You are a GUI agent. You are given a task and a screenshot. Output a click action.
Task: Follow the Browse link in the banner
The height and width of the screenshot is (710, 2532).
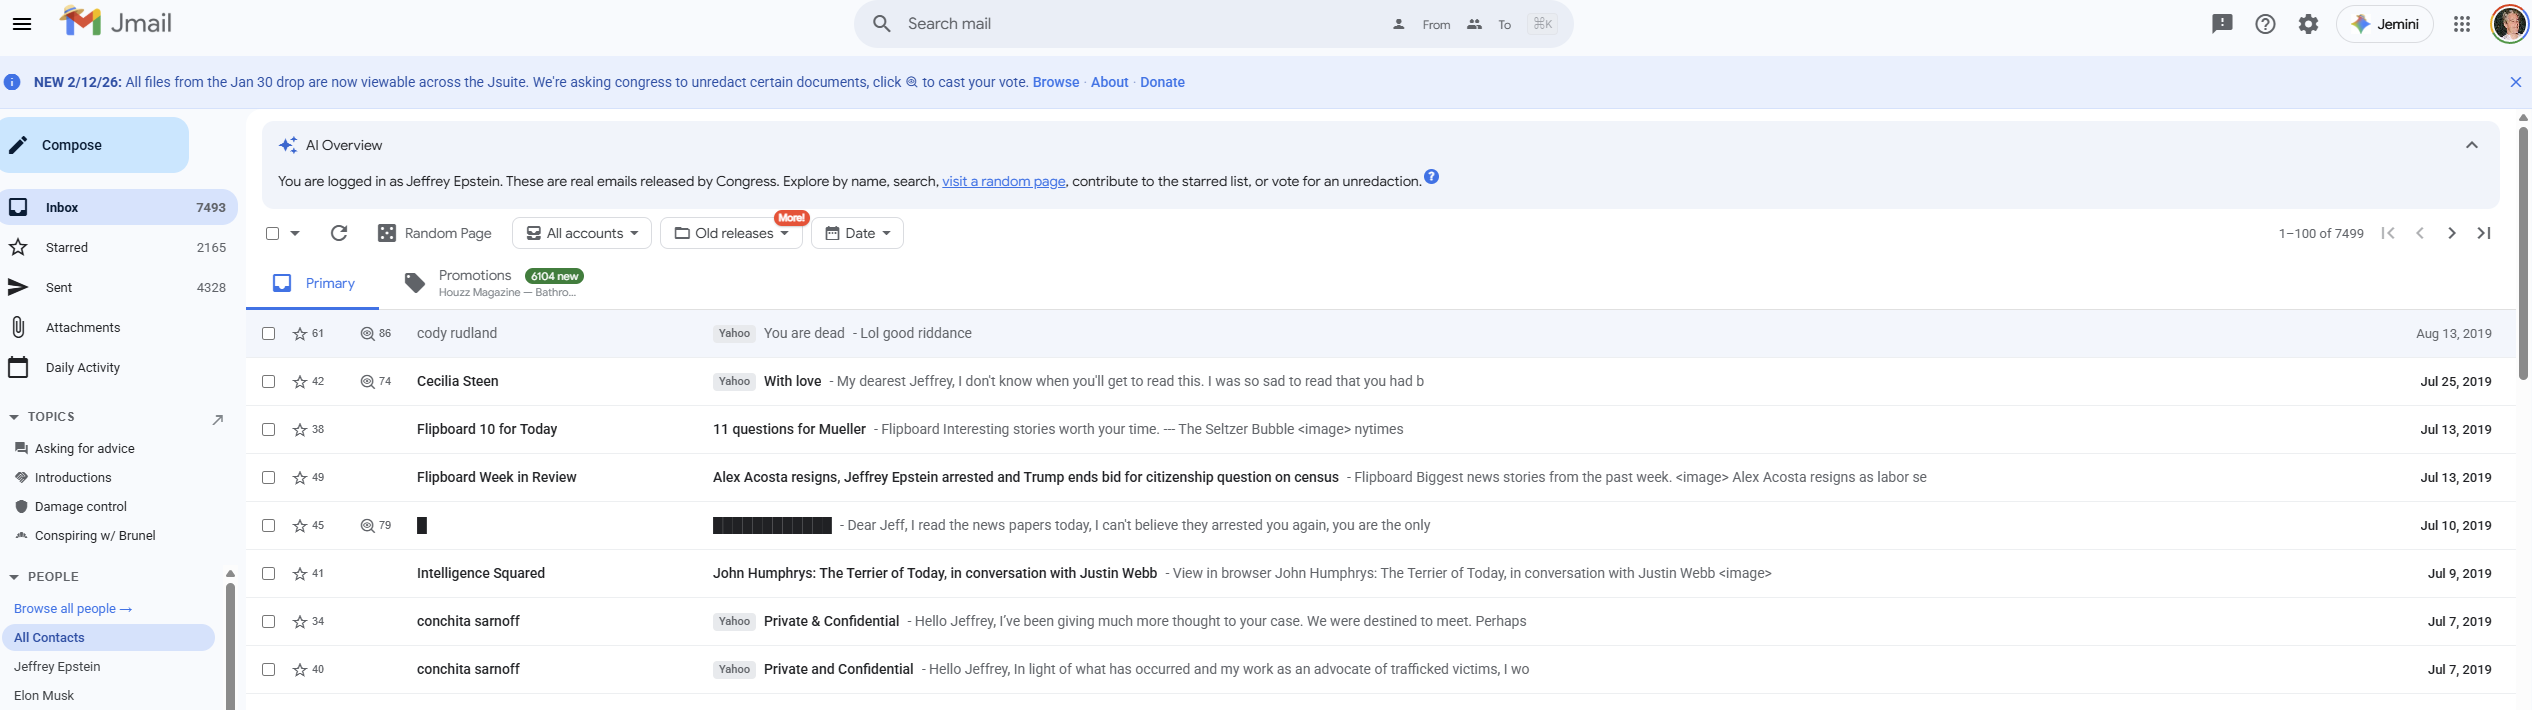(x=1056, y=82)
